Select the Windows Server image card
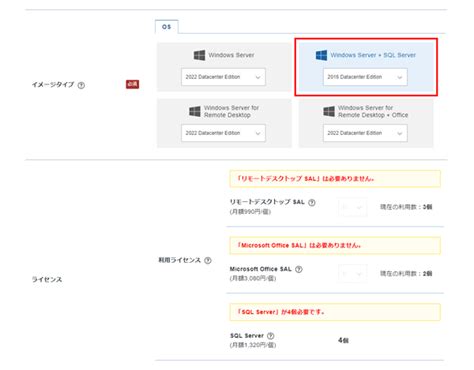 (224, 67)
